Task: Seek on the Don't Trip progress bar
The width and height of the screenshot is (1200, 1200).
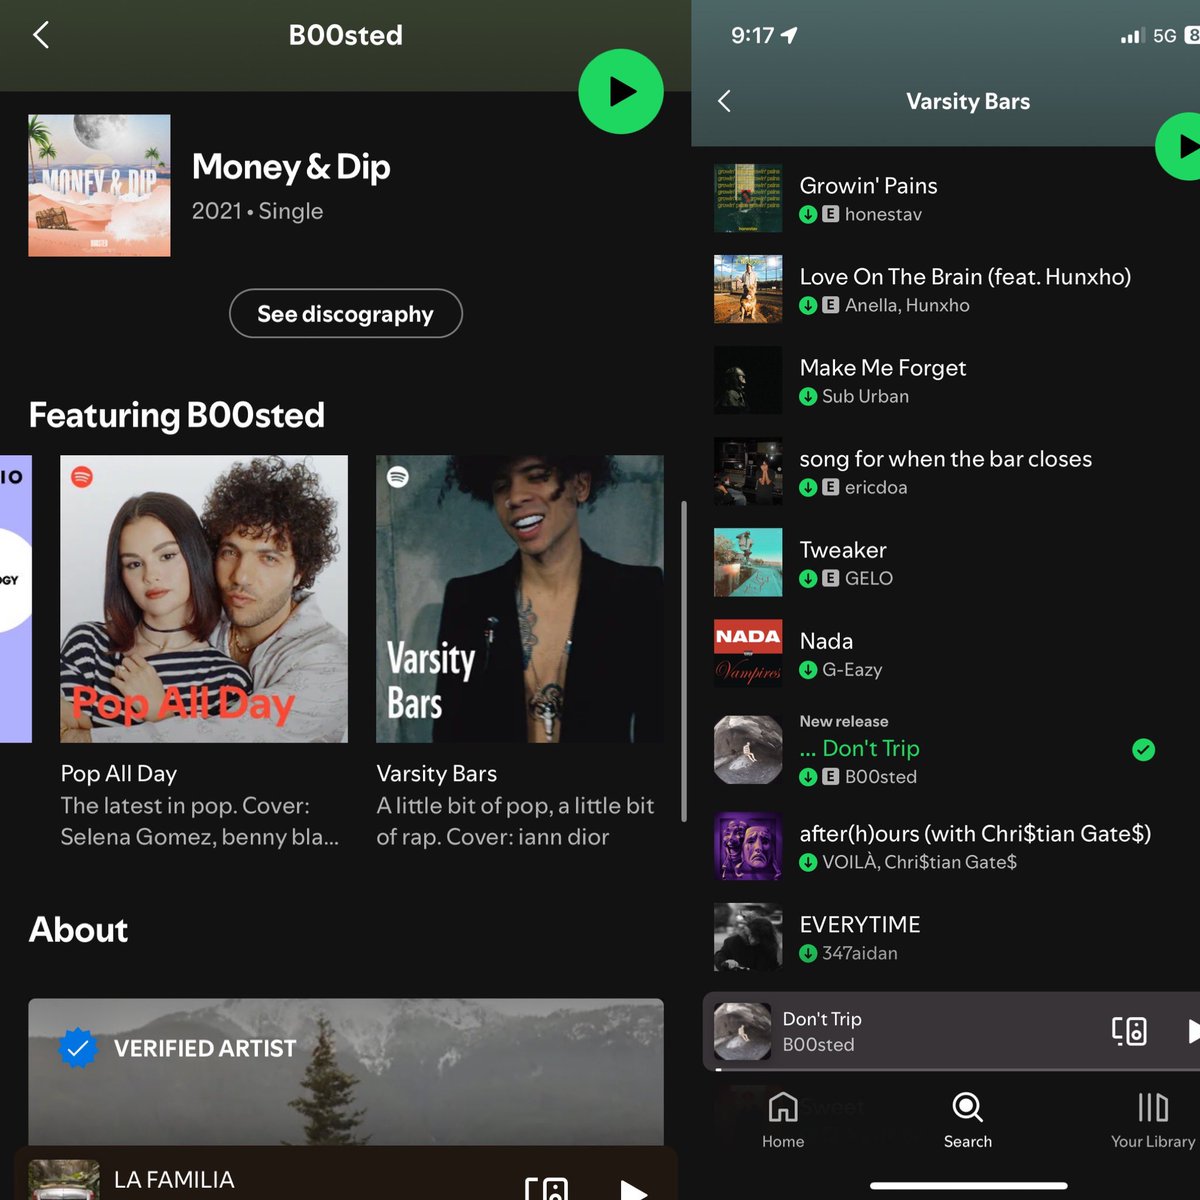Action: pyautogui.click(x=957, y=1069)
